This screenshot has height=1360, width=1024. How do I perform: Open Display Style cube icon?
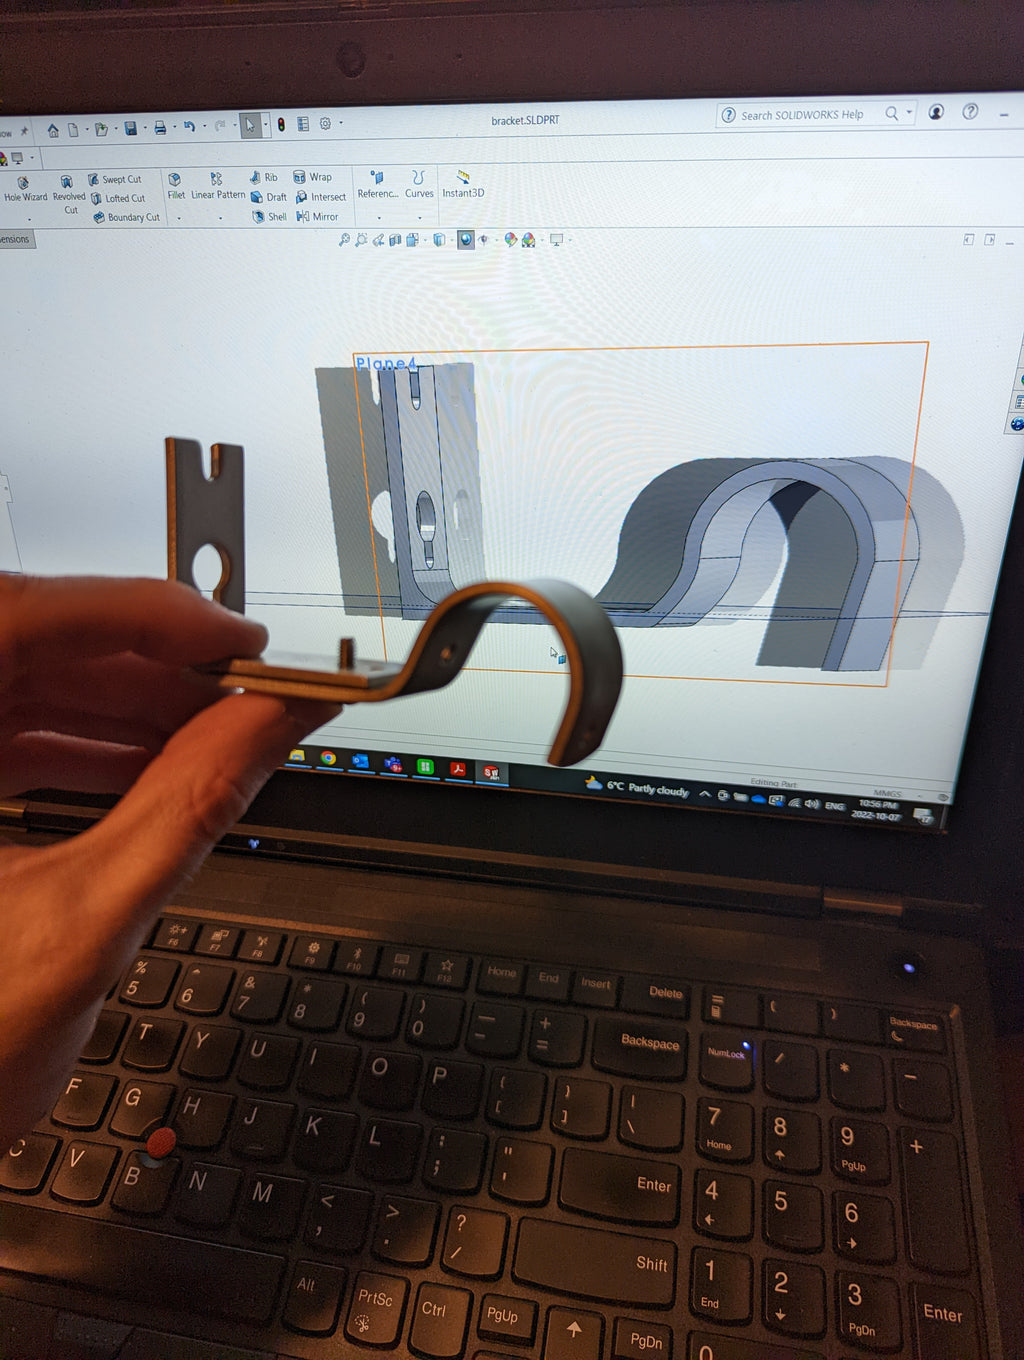pos(438,240)
